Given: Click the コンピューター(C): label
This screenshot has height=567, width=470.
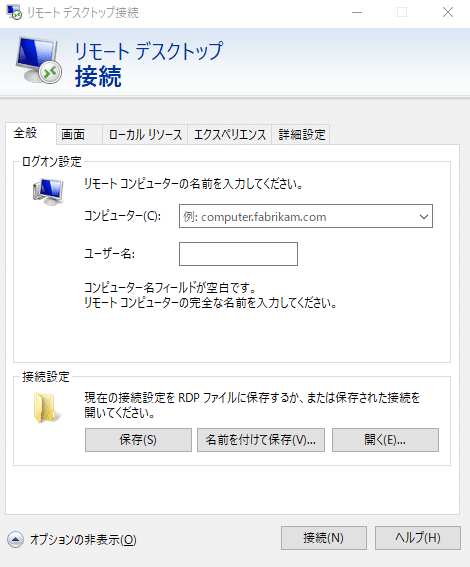Looking at the screenshot, I should point(123,216).
